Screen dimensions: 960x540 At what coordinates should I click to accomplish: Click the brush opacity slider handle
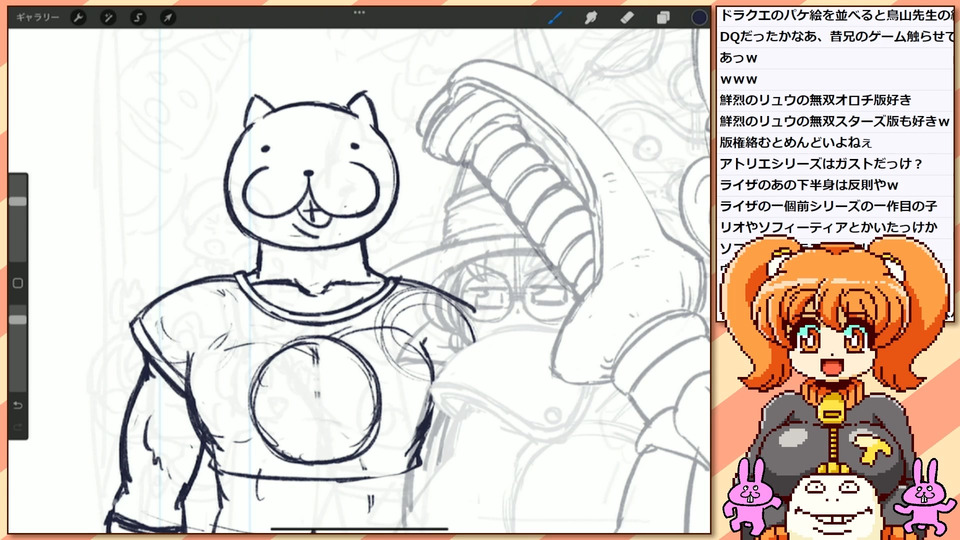coord(18,320)
